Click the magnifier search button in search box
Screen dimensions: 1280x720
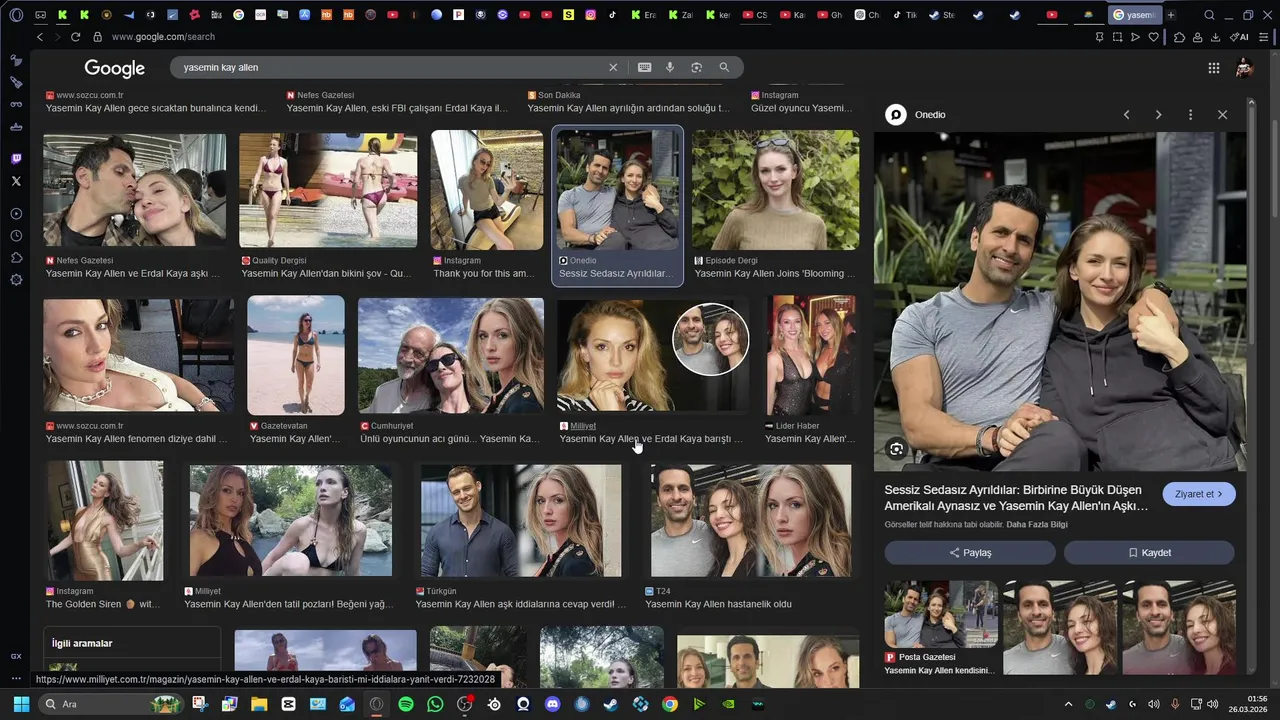pyautogui.click(x=724, y=67)
